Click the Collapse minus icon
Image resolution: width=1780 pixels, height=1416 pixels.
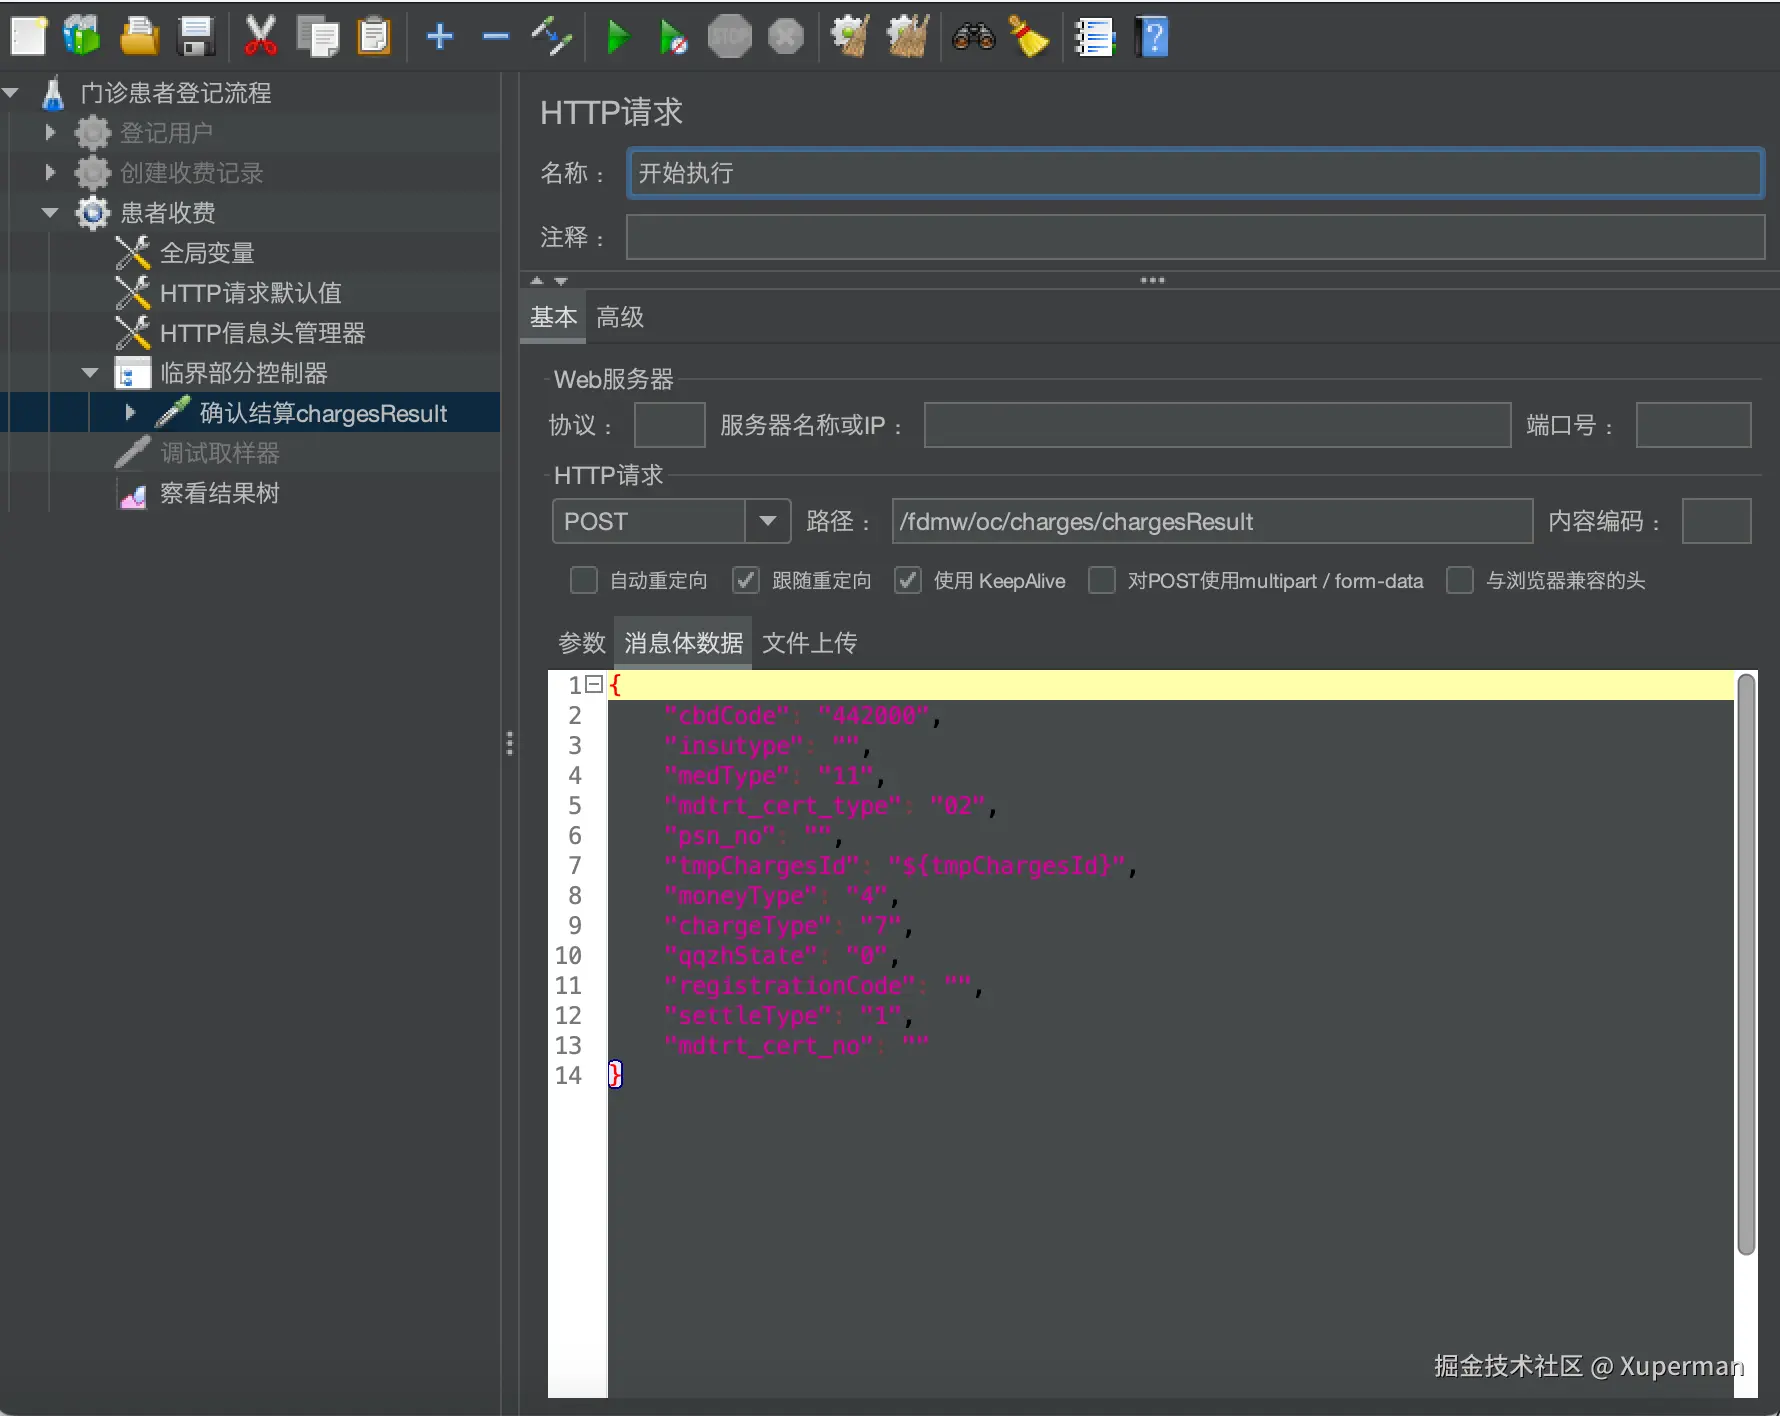pyautogui.click(x=496, y=37)
